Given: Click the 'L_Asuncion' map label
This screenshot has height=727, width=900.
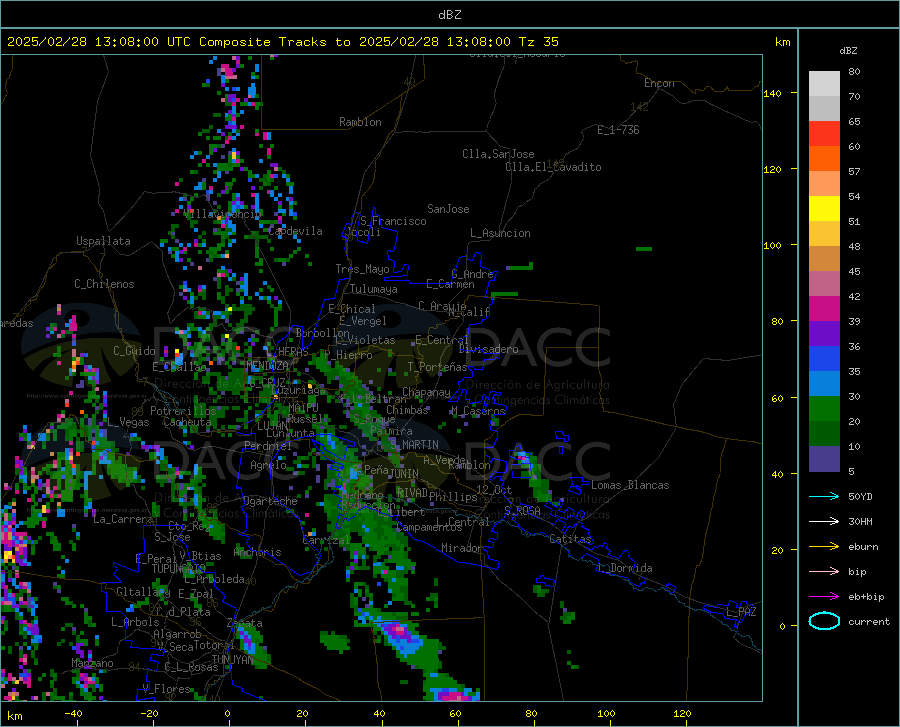Looking at the screenshot, I should tap(500, 233).
